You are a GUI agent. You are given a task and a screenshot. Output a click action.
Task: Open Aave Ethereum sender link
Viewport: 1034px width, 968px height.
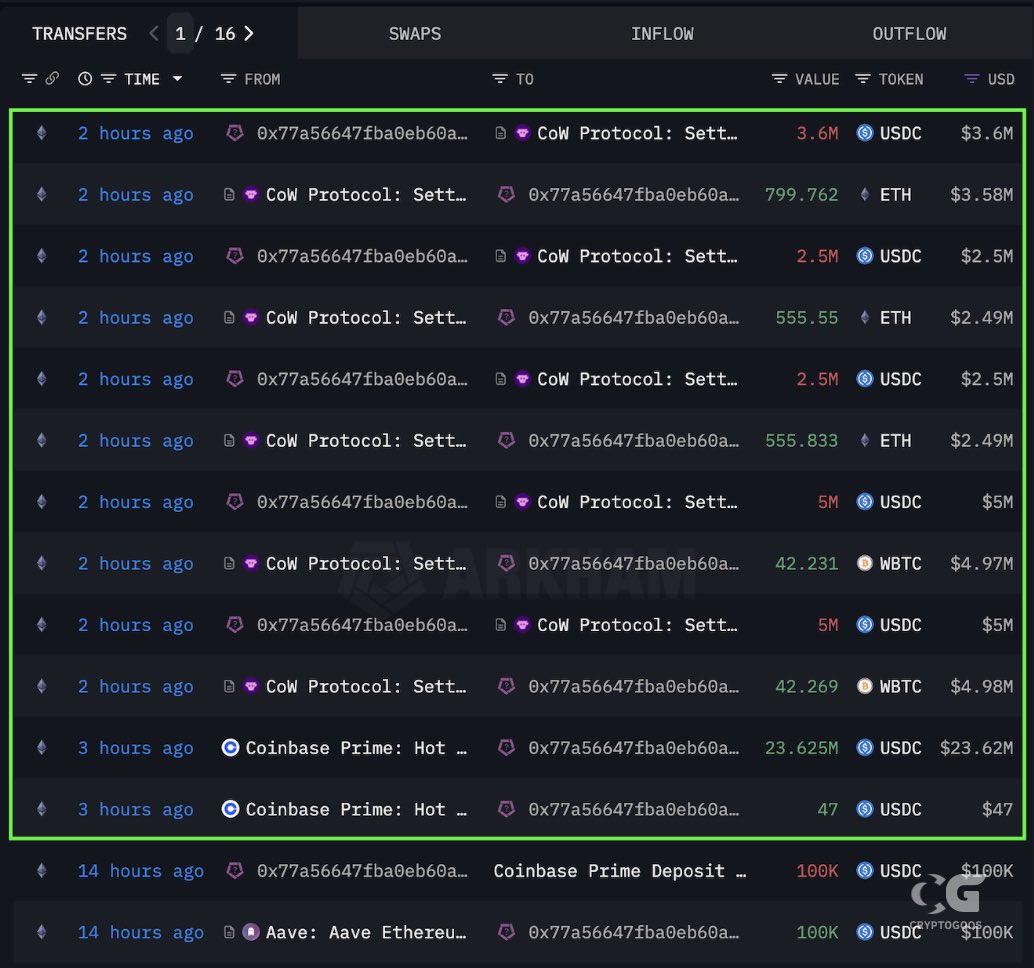[x=366, y=933]
